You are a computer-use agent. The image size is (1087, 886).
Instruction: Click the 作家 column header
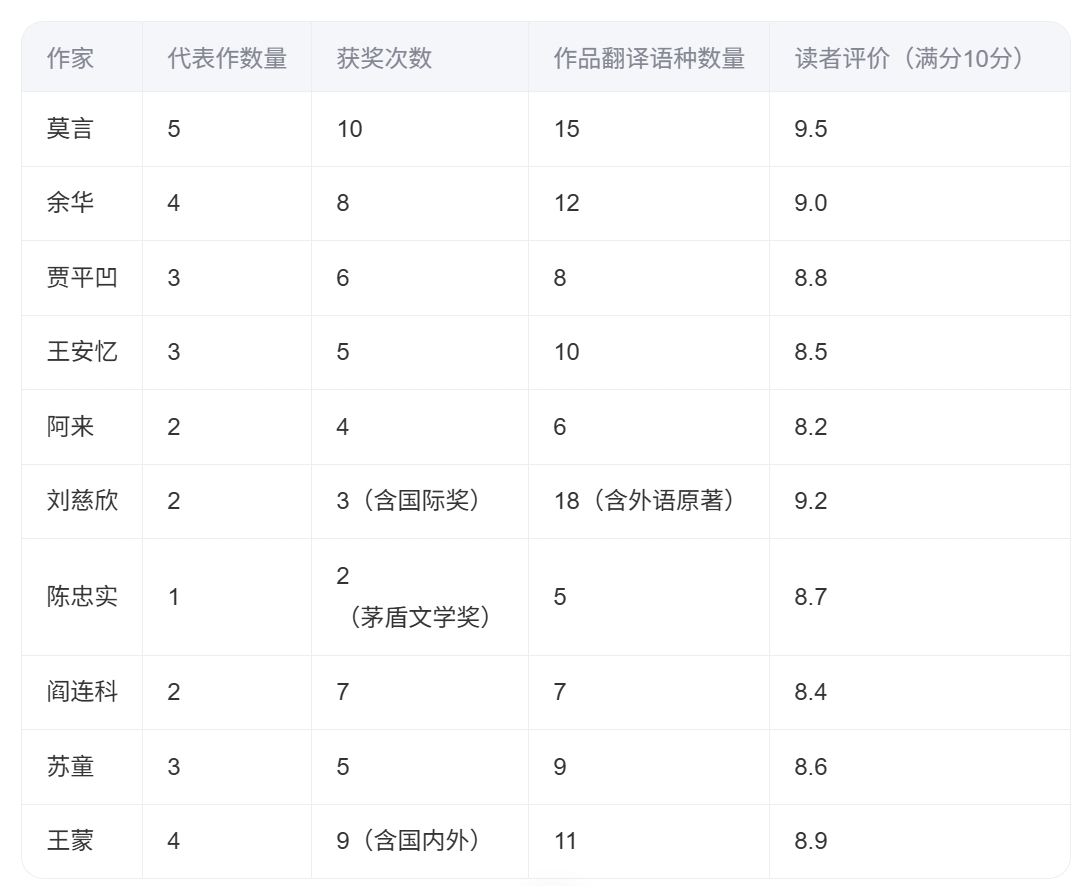click(70, 58)
